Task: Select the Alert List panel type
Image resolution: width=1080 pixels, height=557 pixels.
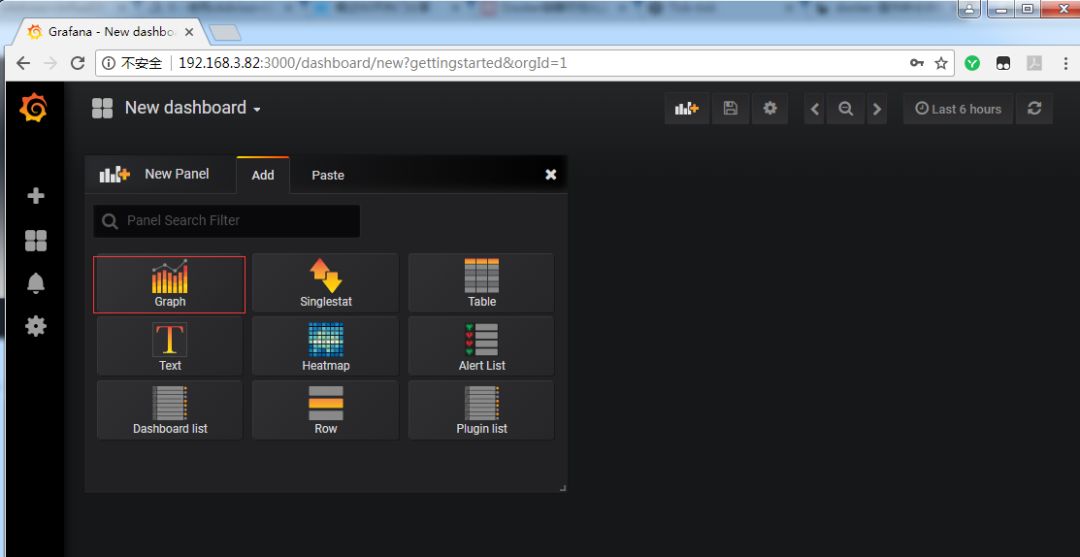Action: pos(481,346)
